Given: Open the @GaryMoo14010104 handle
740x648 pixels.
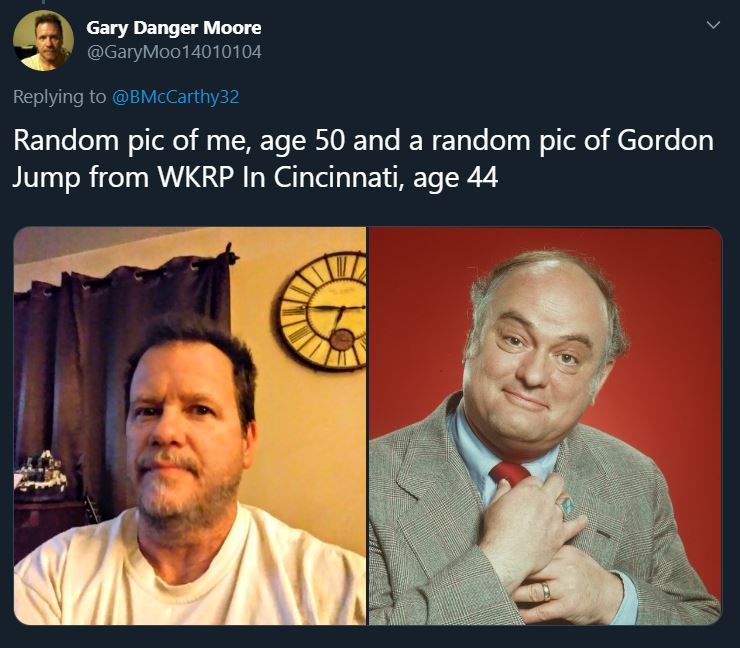Looking at the screenshot, I should click(x=174, y=52).
